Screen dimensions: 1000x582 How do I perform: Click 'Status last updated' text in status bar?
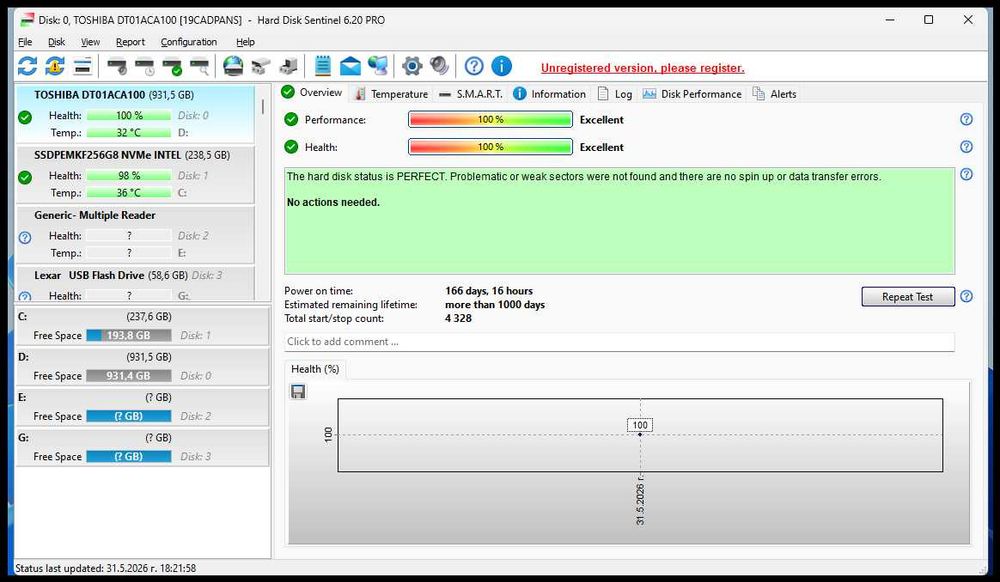coord(105,568)
